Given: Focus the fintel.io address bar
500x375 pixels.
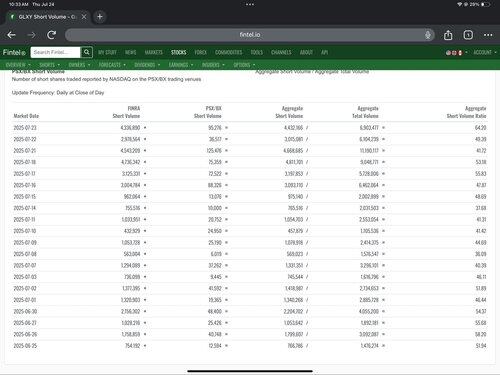Looking at the screenshot, I should [x=250, y=35].
